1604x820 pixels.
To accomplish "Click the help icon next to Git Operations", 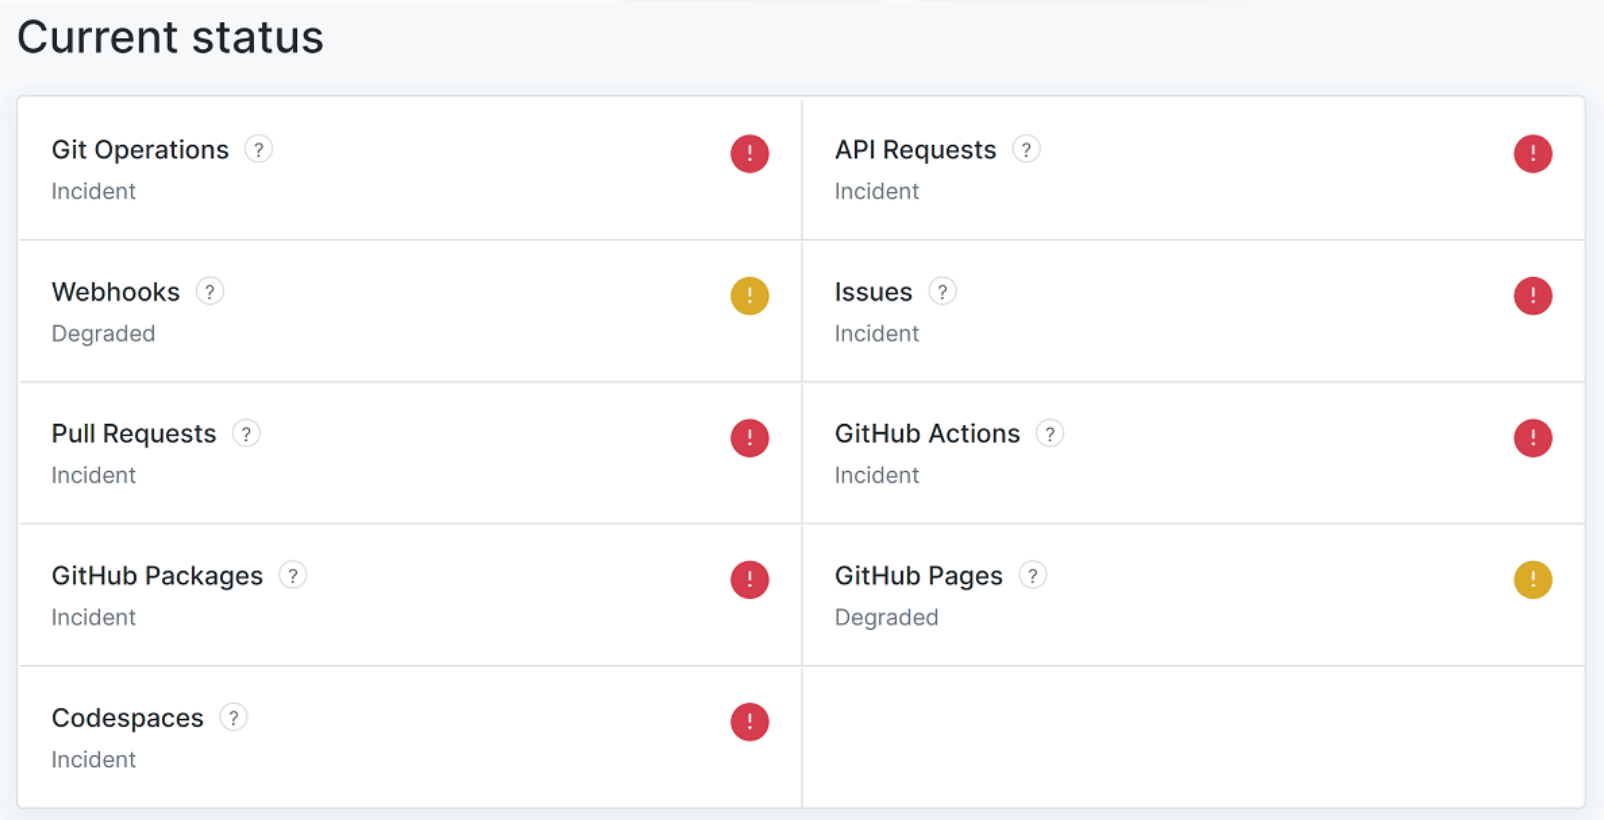I will point(258,150).
